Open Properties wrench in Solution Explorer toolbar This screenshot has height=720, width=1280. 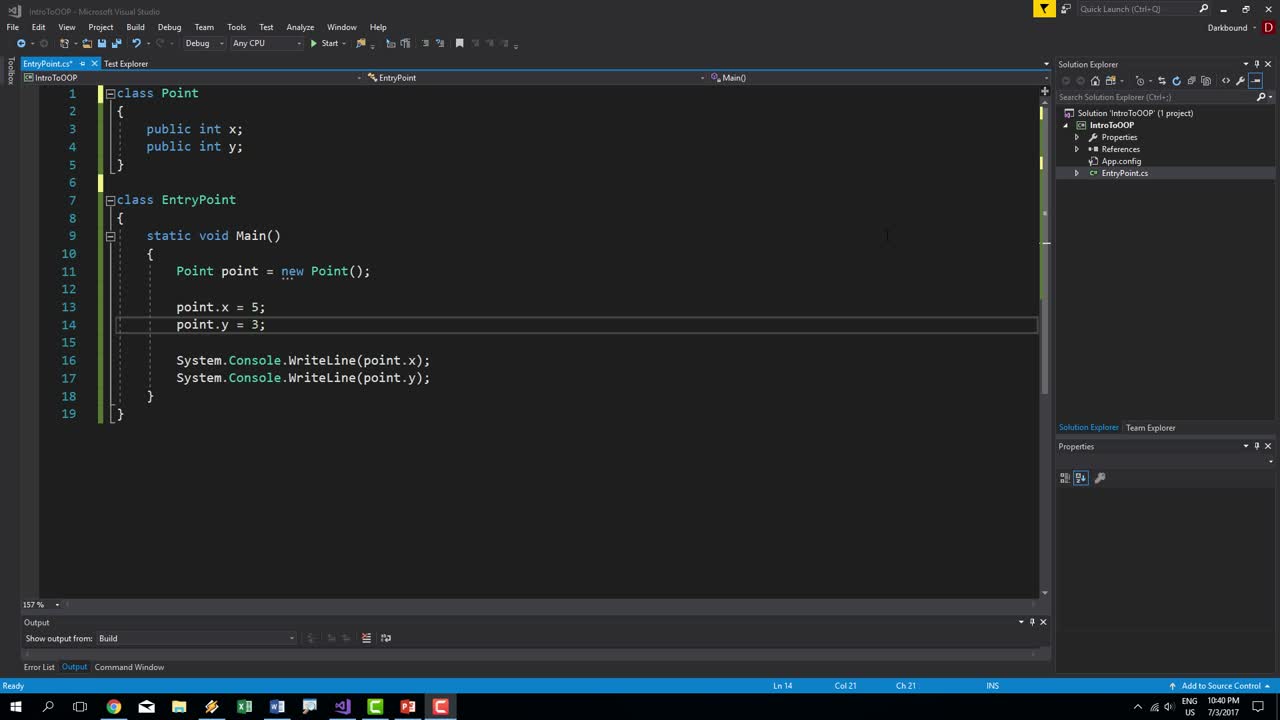click(x=1241, y=81)
